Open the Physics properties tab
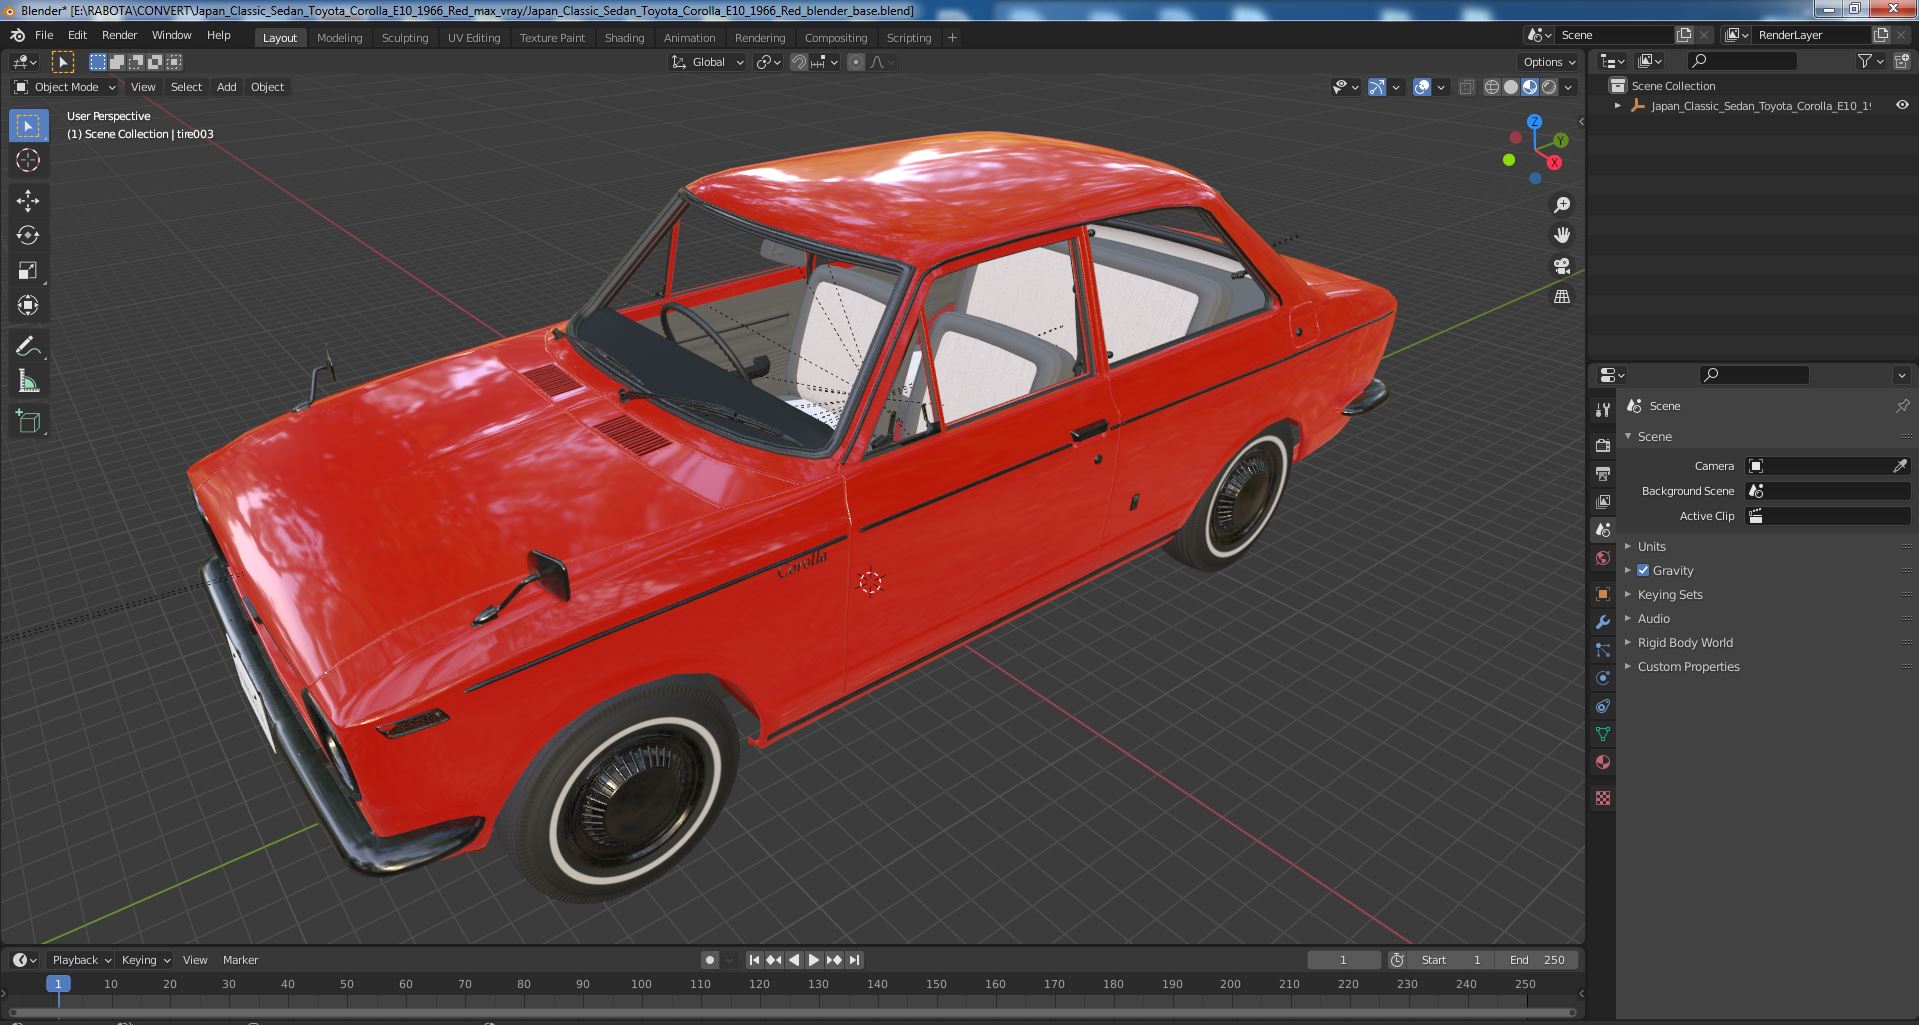This screenshot has width=1919, height=1025. point(1603,678)
